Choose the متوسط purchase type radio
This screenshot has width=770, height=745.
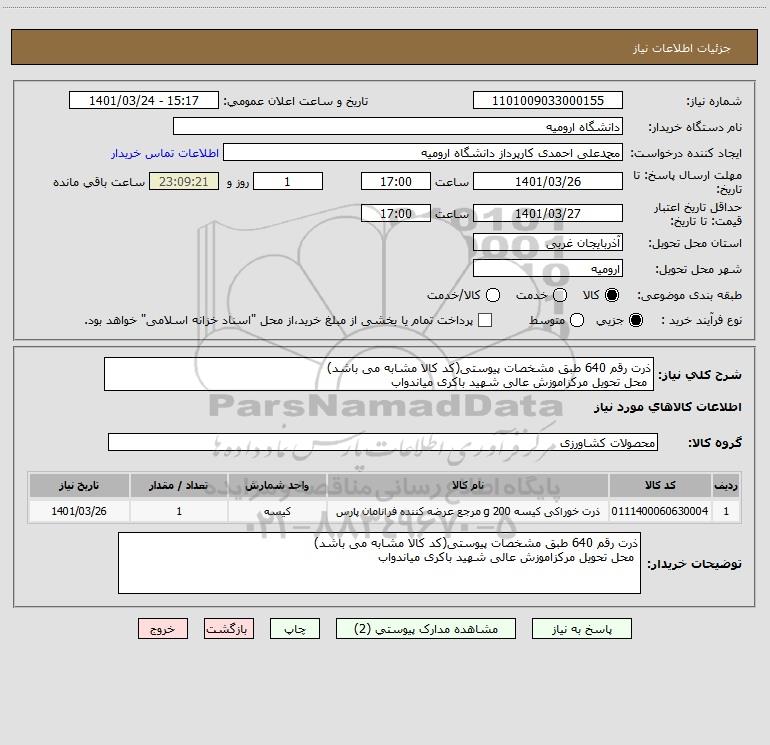pos(577,320)
